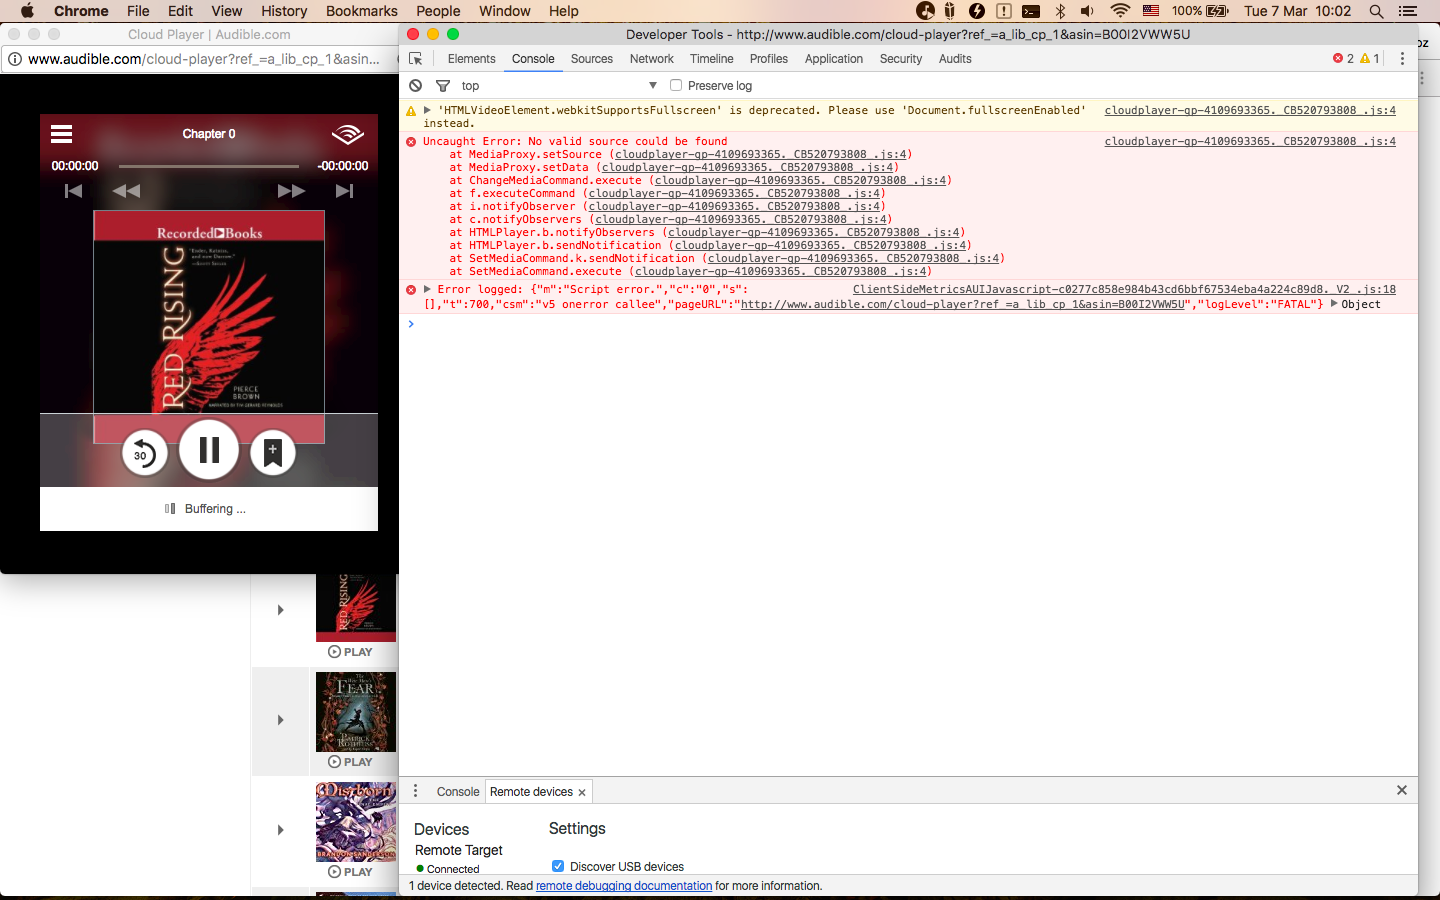Pause the audiobook playback
This screenshot has width=1440, height=900.
[x=209, y=450]
